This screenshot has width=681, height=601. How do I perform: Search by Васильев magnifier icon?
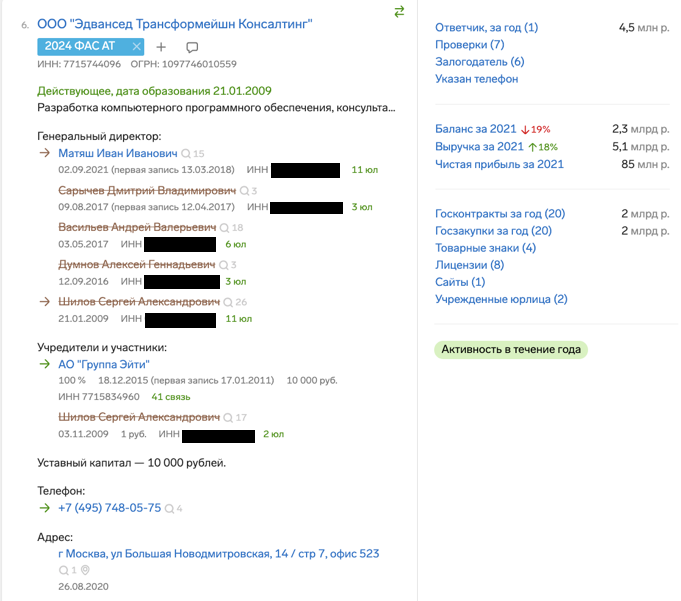224,228
